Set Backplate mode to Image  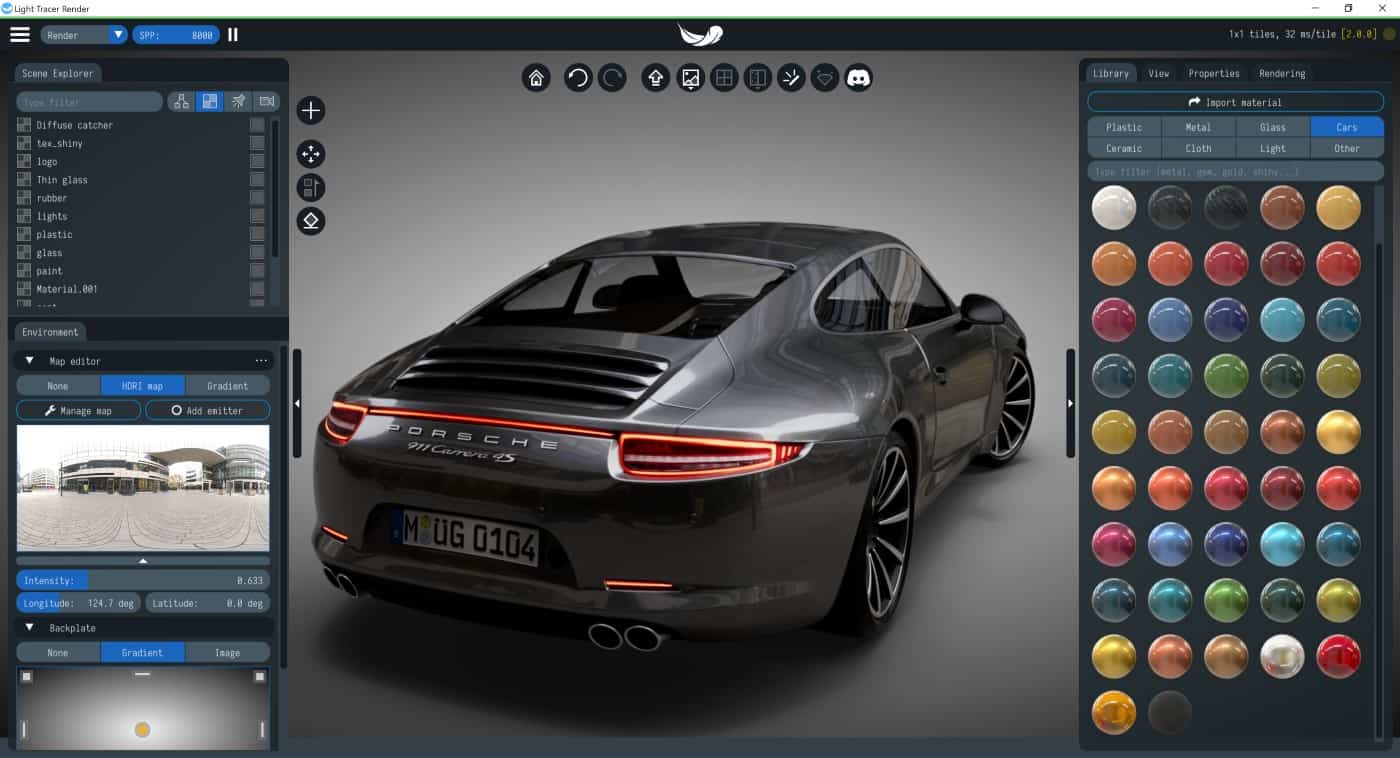point(228,653)
